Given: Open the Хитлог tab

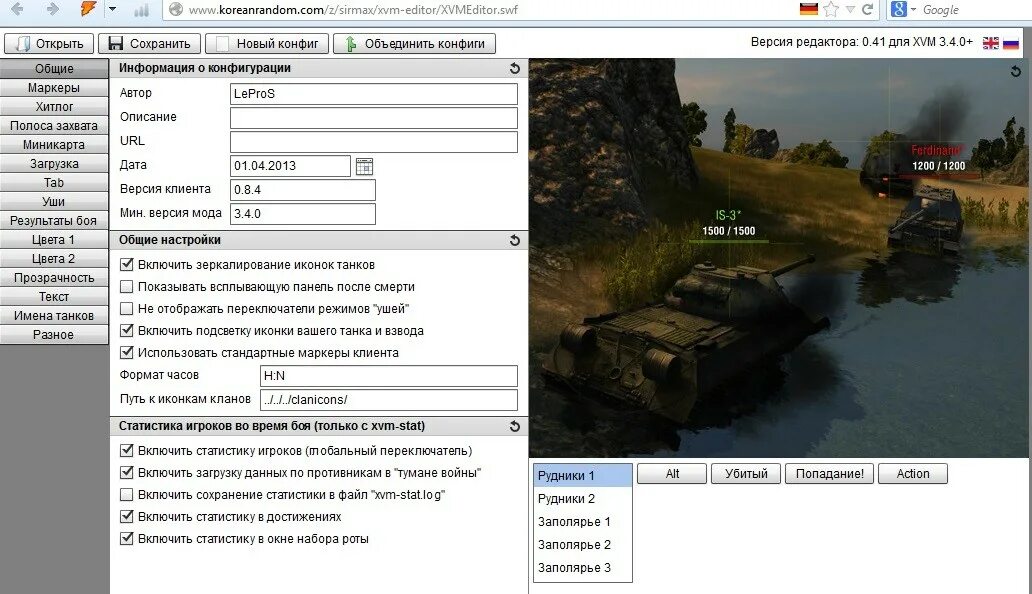Looking at the screenshot, I should [54, 107].
